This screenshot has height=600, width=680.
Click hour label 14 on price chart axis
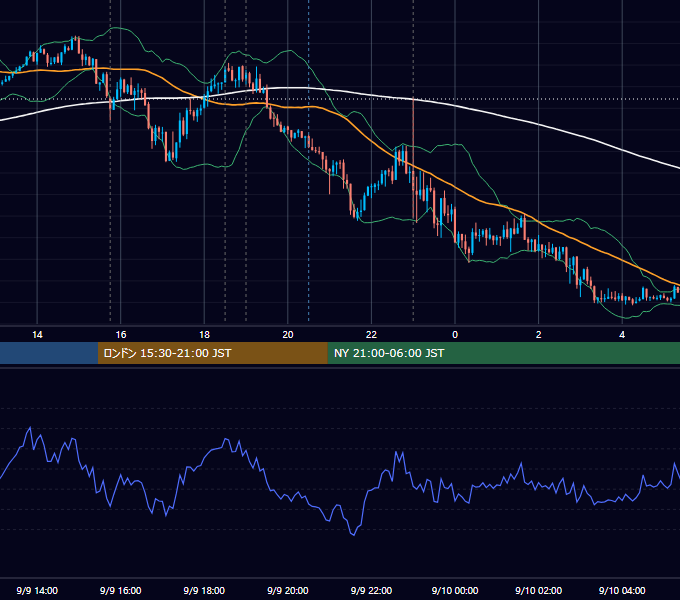[x=37, y=335]
